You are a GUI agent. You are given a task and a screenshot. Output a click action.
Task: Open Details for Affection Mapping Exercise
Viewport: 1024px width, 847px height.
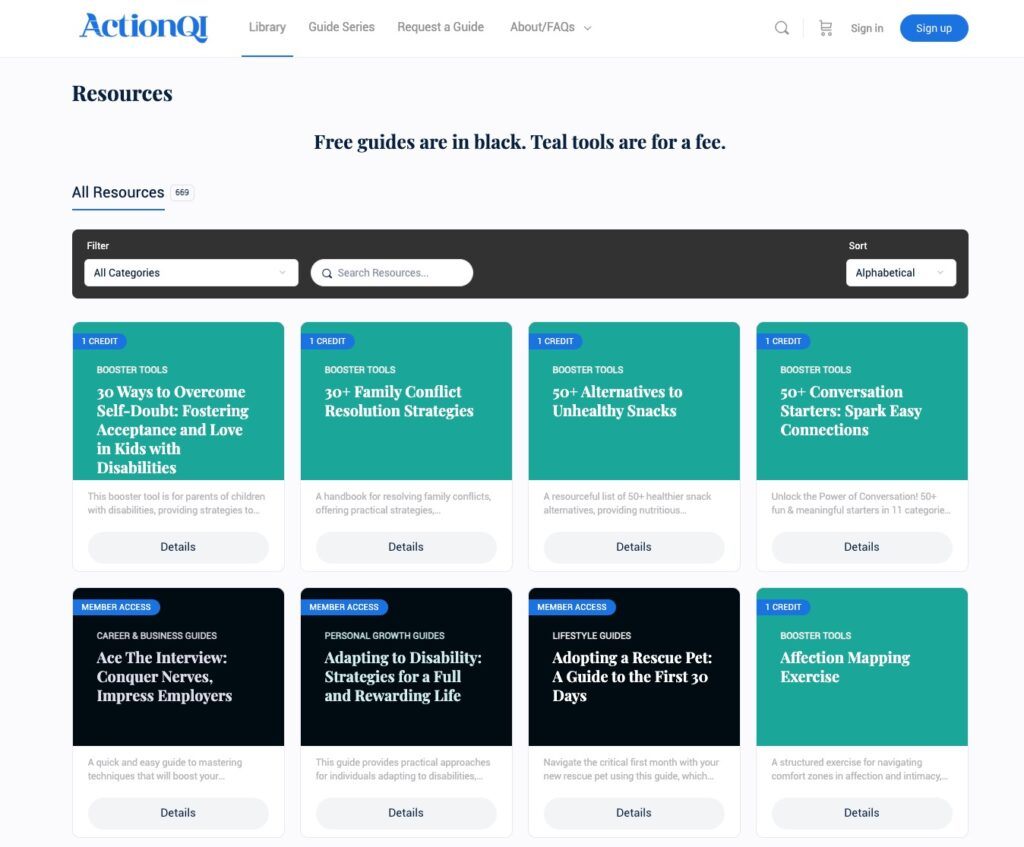point(861,813)
